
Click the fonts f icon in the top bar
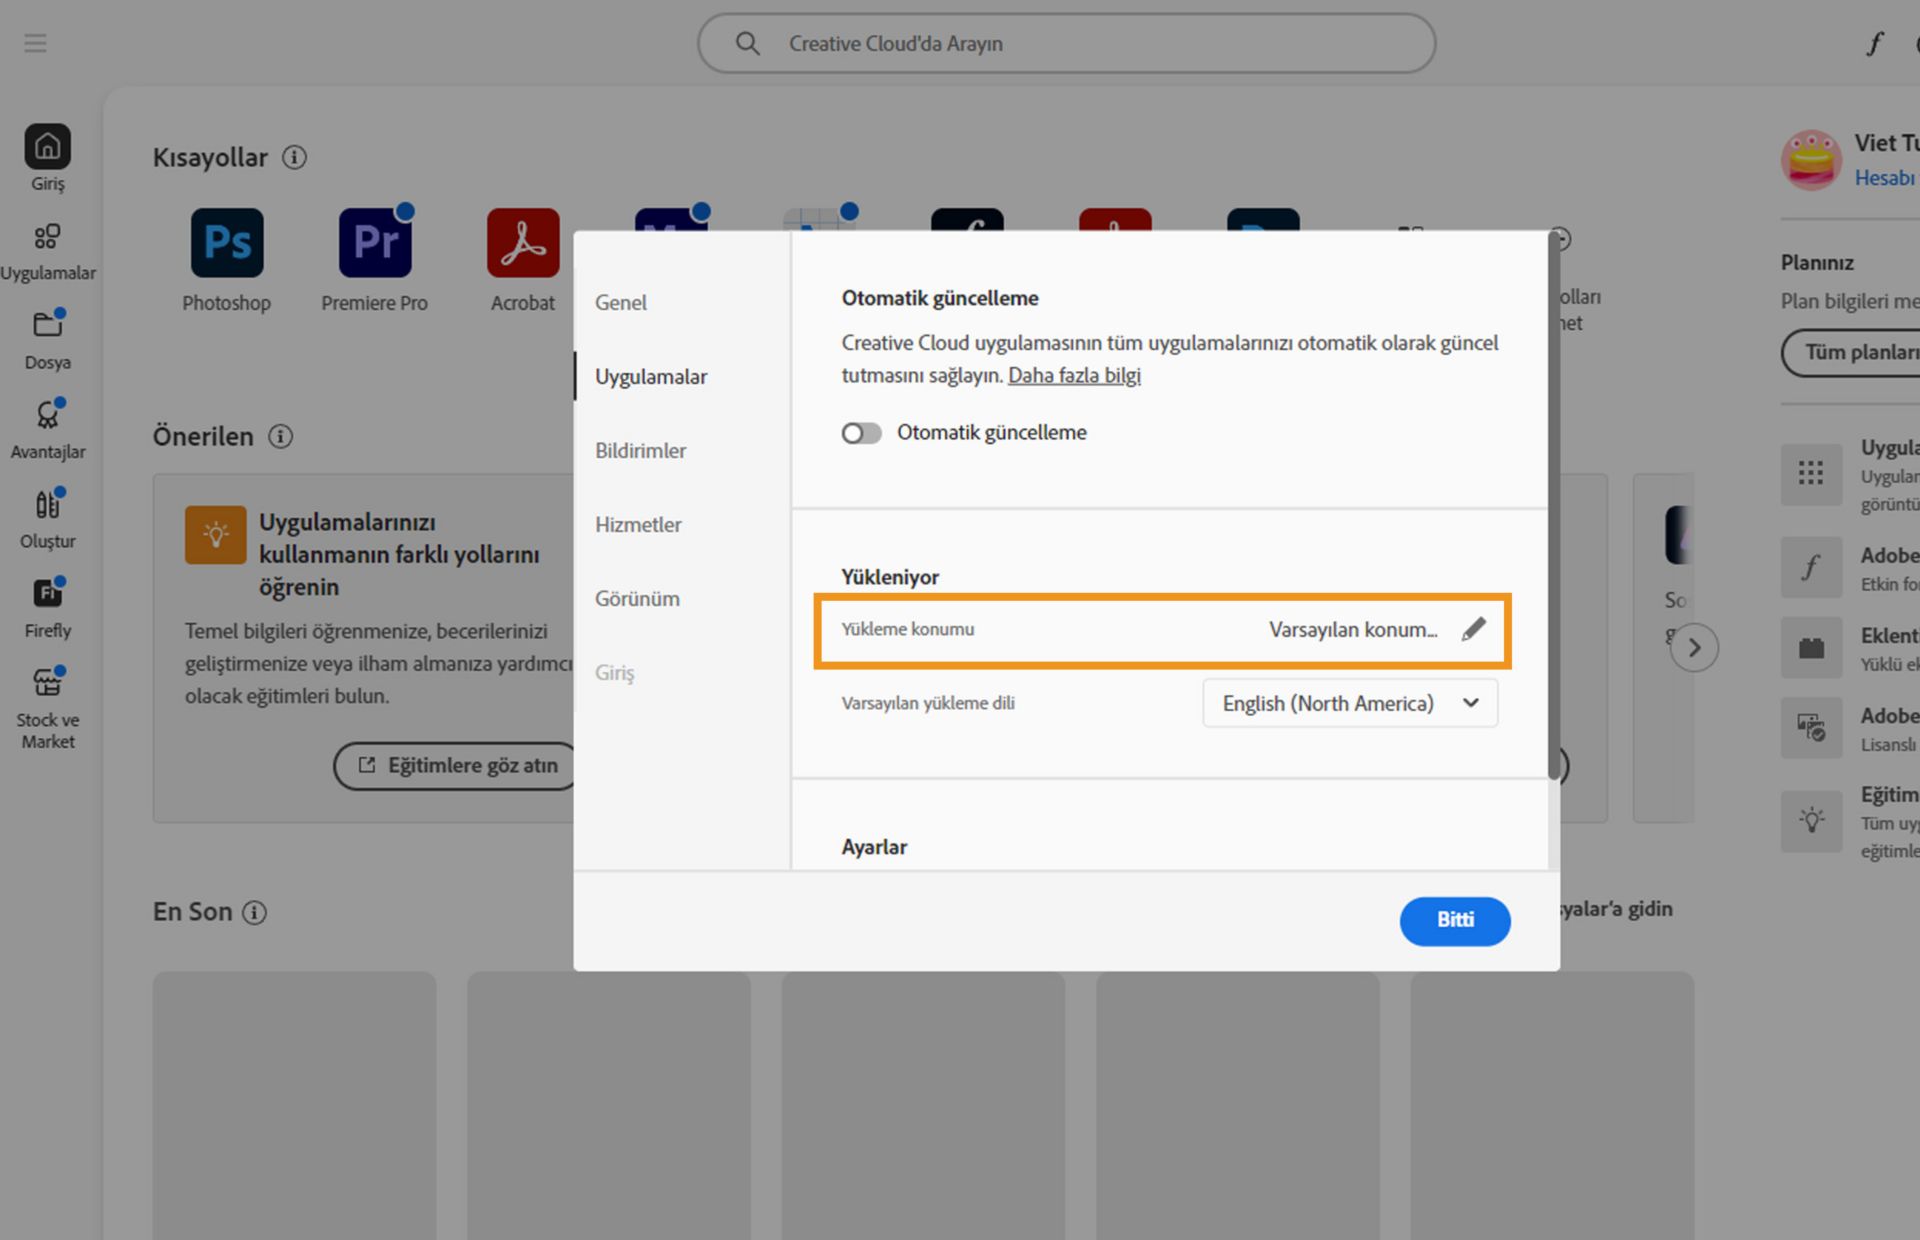click(x=1874, y=43)
